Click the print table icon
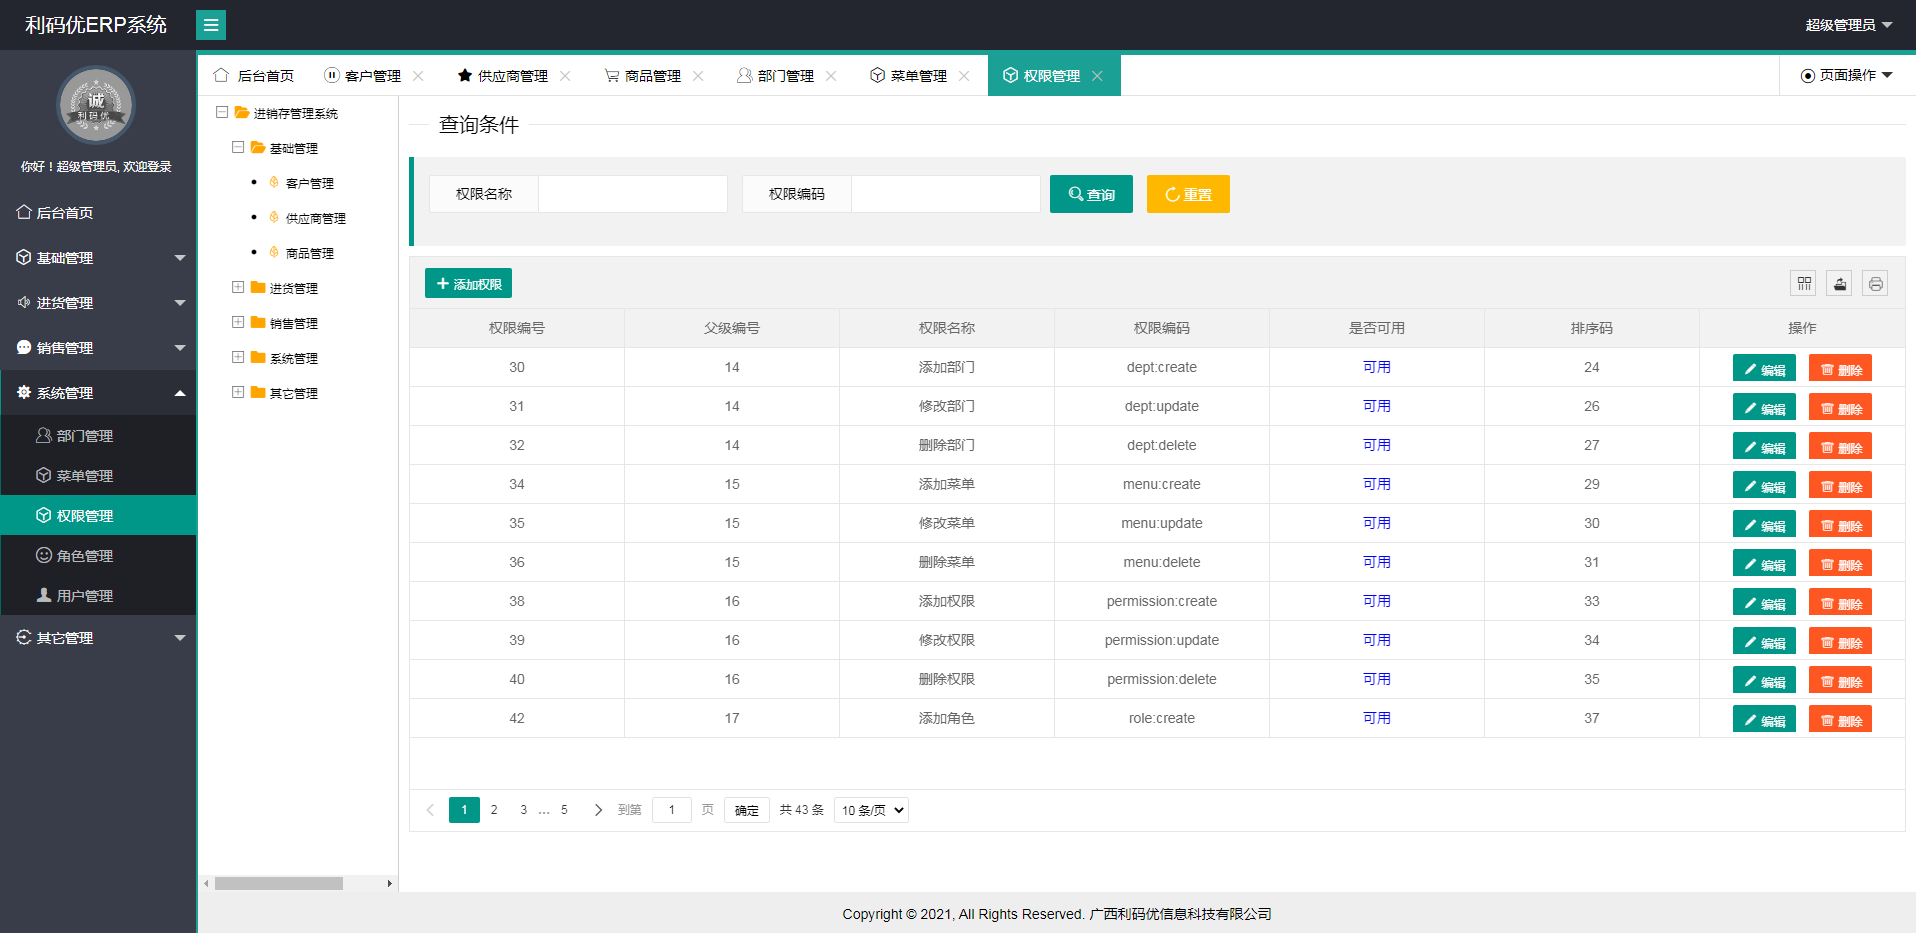This screenshot has height=933, width=1916. pos(1876,284)
